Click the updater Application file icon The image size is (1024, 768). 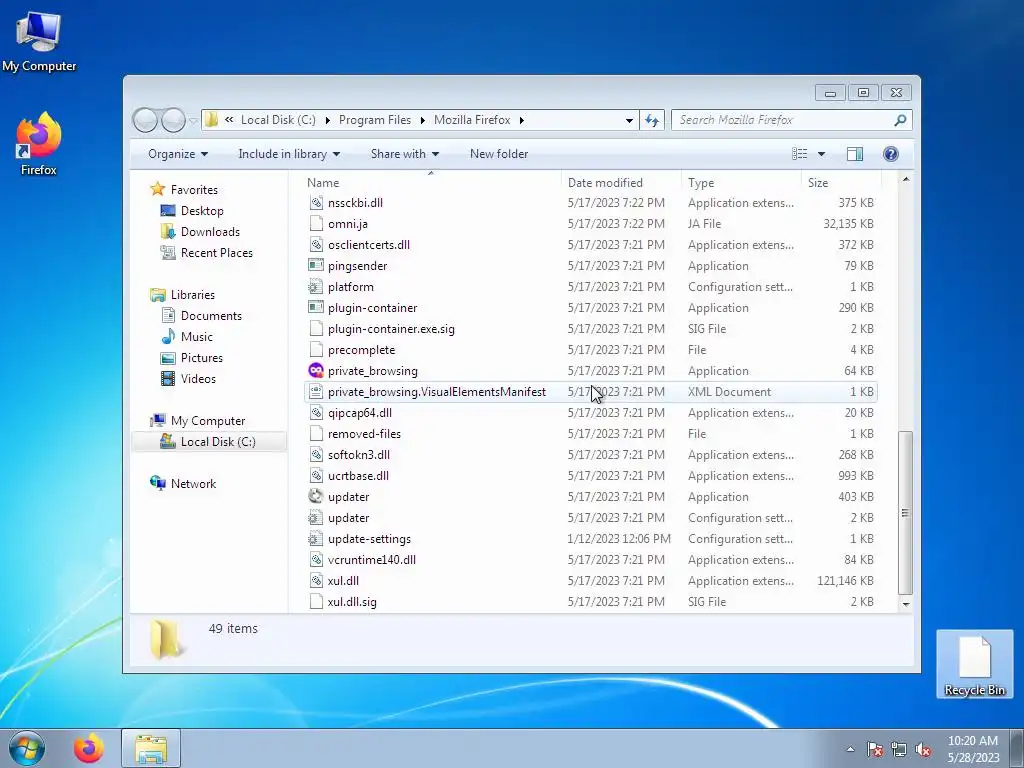(x=316, y=496)
